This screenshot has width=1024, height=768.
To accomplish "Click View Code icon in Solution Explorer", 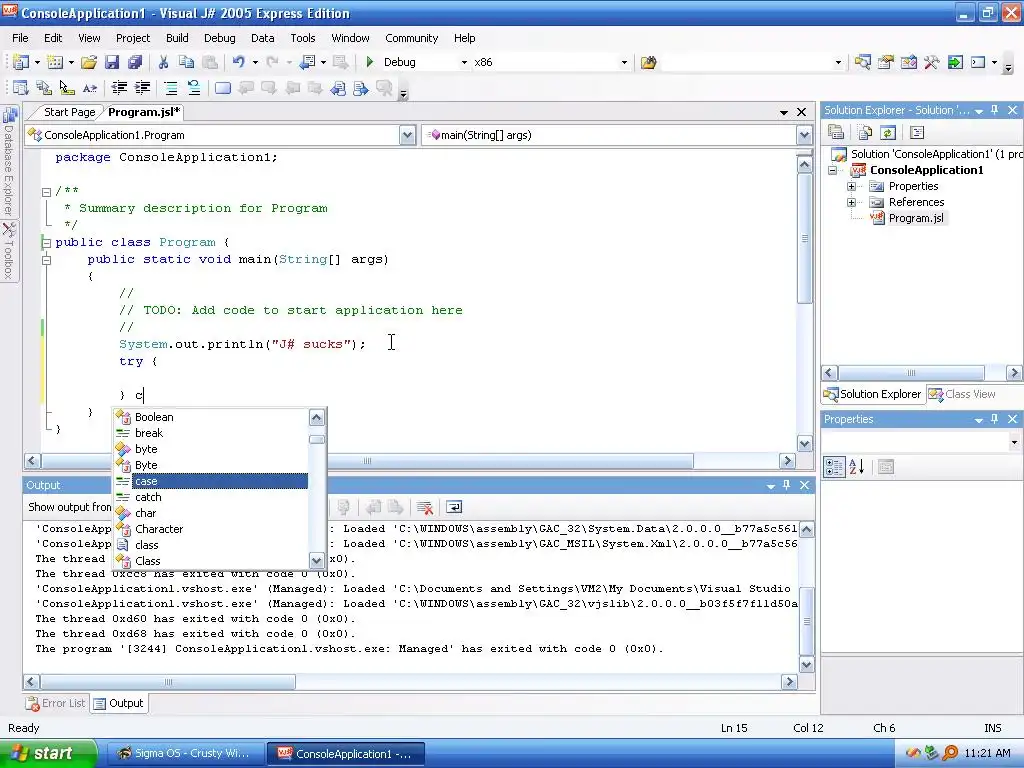I will (917, 133).
